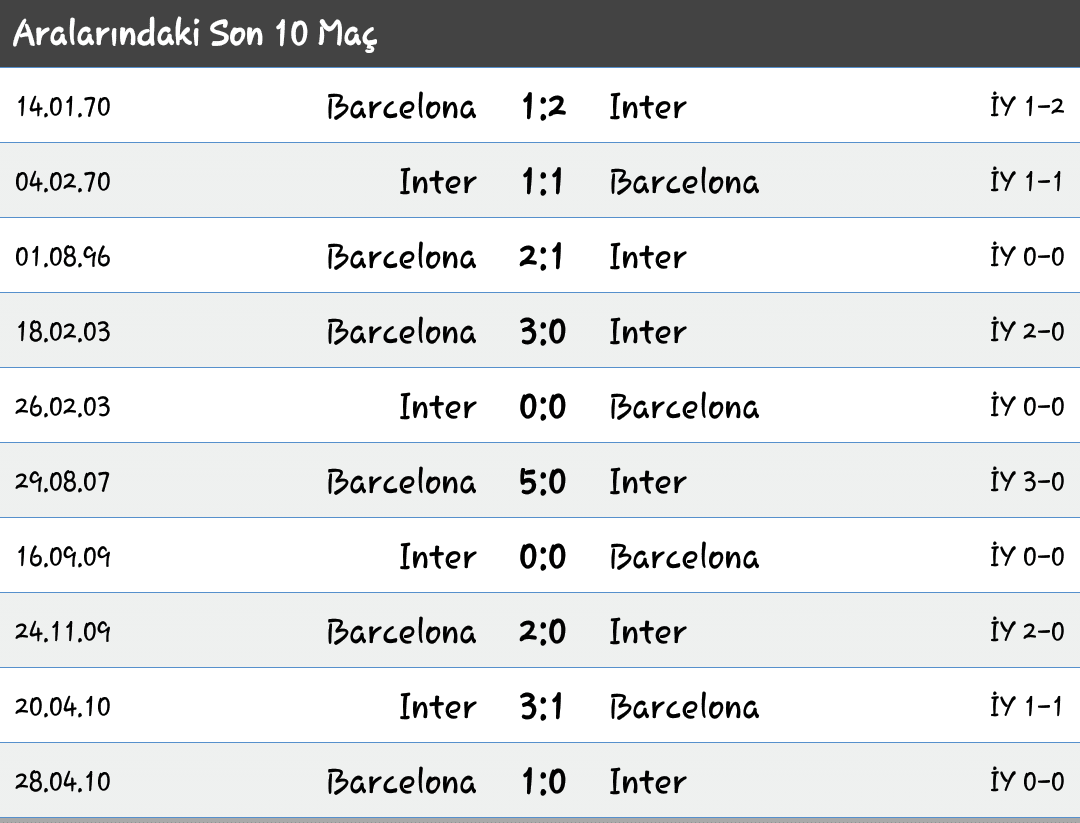Click Barcelona in the 18.02.03 row
Image resolution: width=1080 pixels, height=823 pixels.
(402, 332)
